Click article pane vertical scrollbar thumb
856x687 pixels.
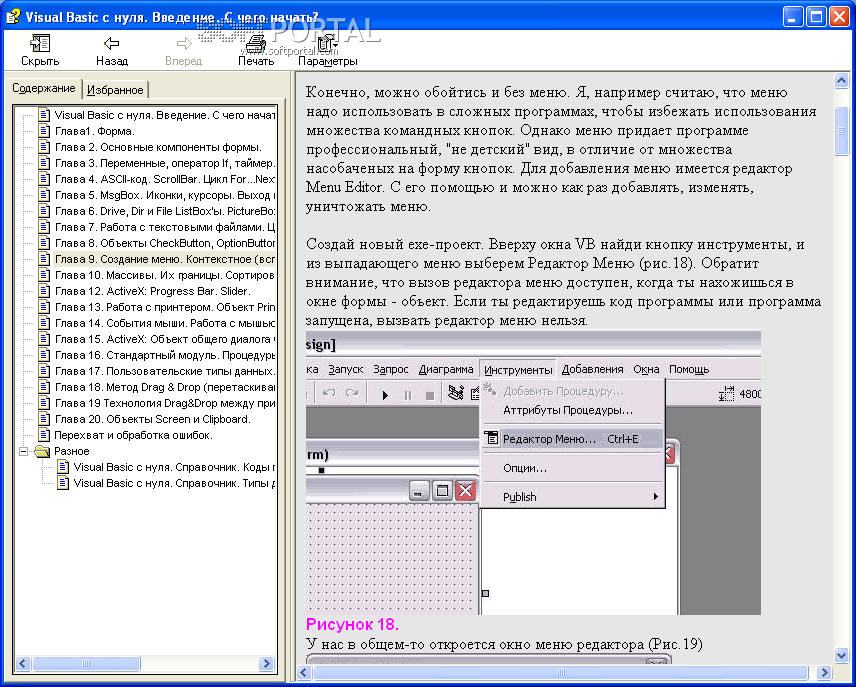click(x=841, y=131)
